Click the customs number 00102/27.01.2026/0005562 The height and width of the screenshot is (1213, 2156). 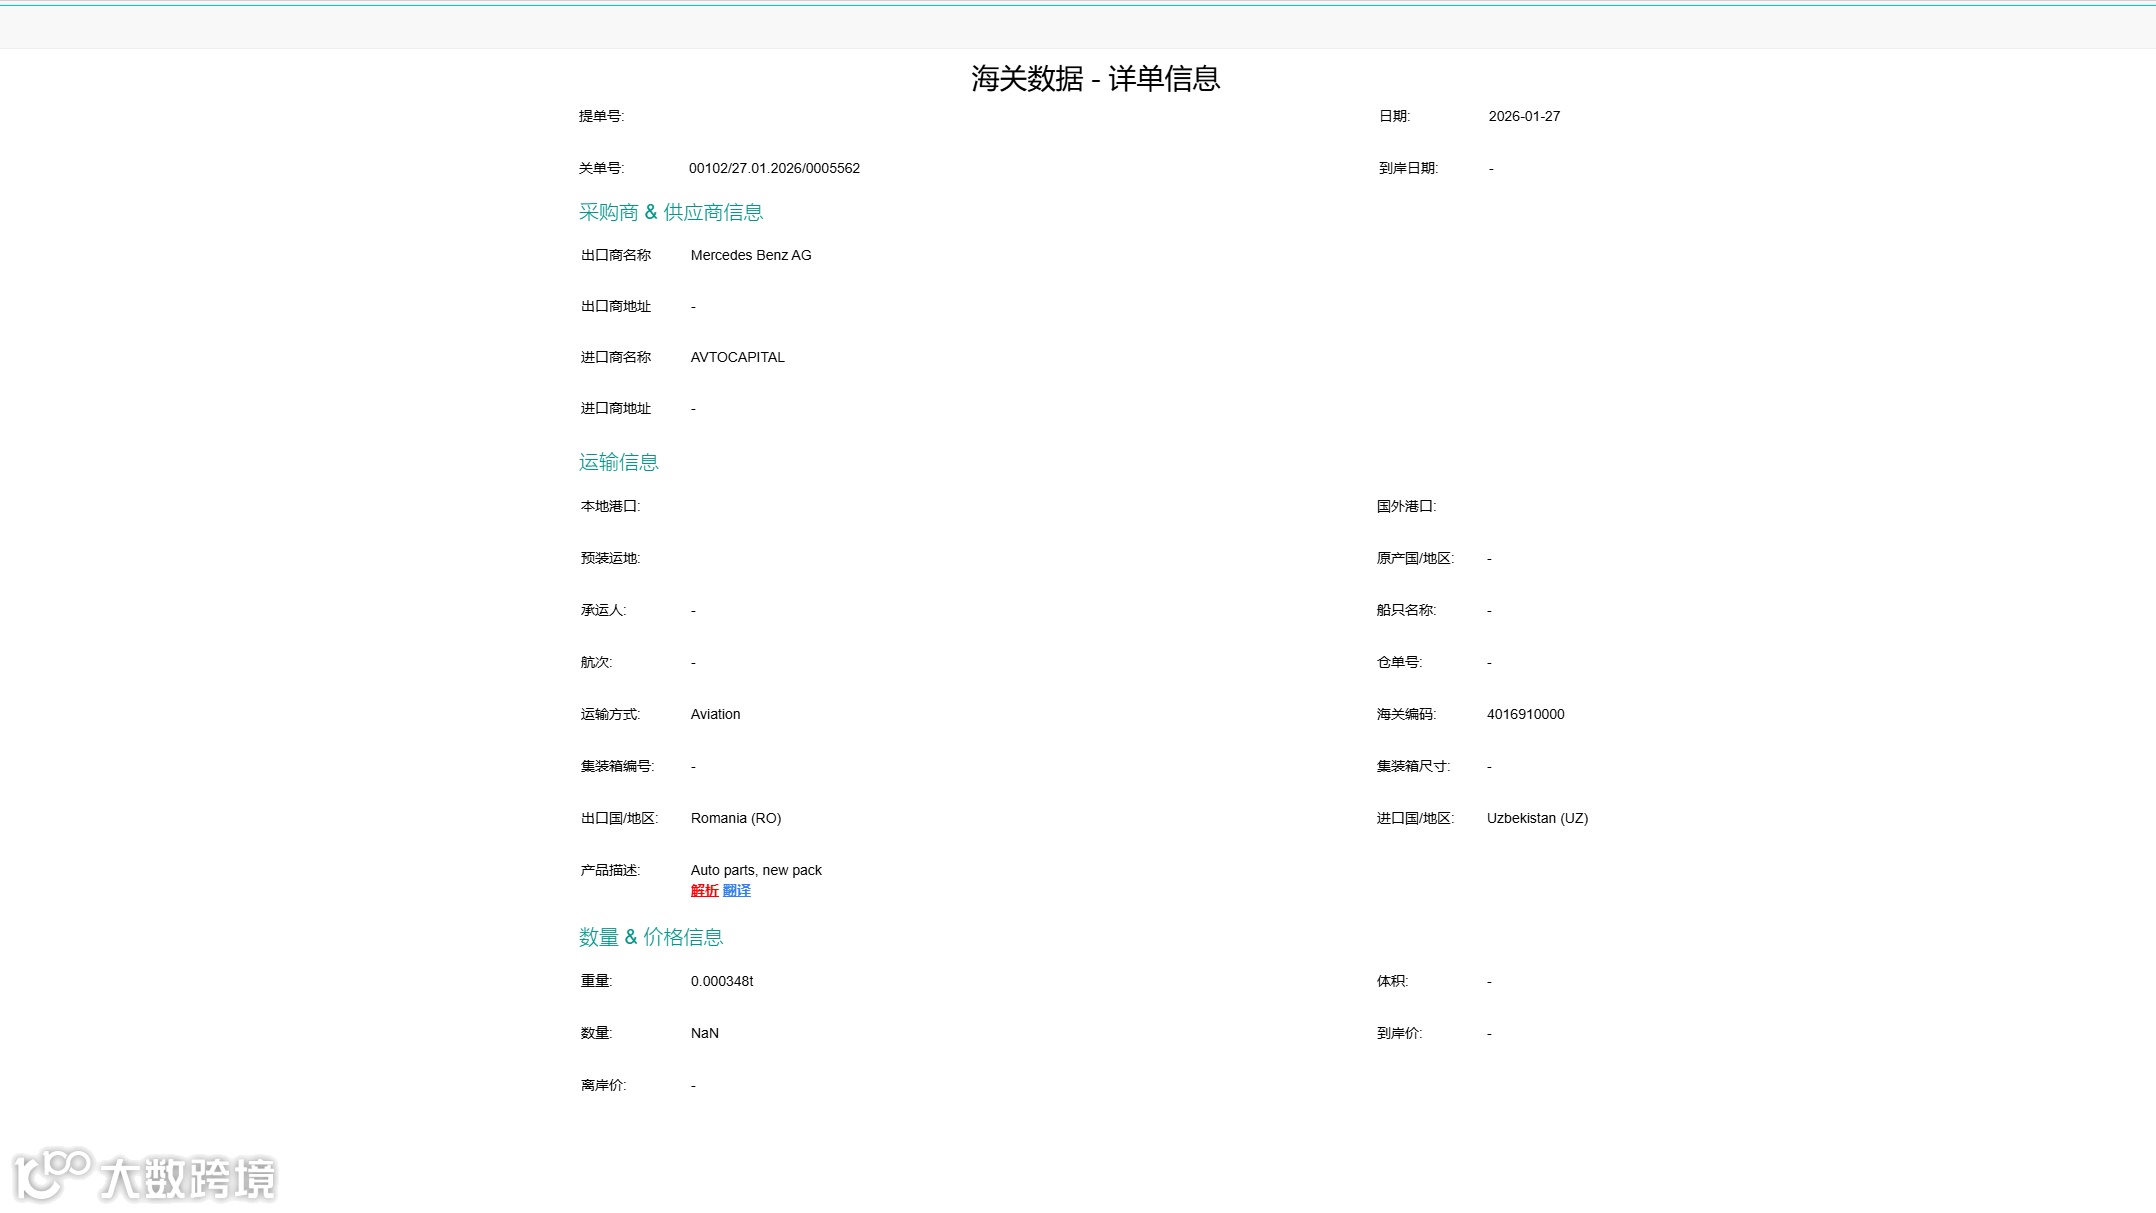point(774,168)
